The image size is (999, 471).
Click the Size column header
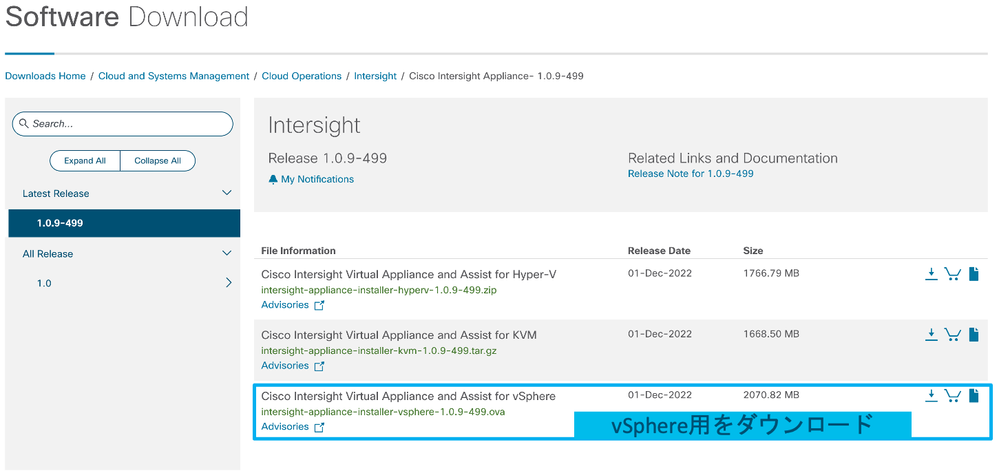coord(753,250)
